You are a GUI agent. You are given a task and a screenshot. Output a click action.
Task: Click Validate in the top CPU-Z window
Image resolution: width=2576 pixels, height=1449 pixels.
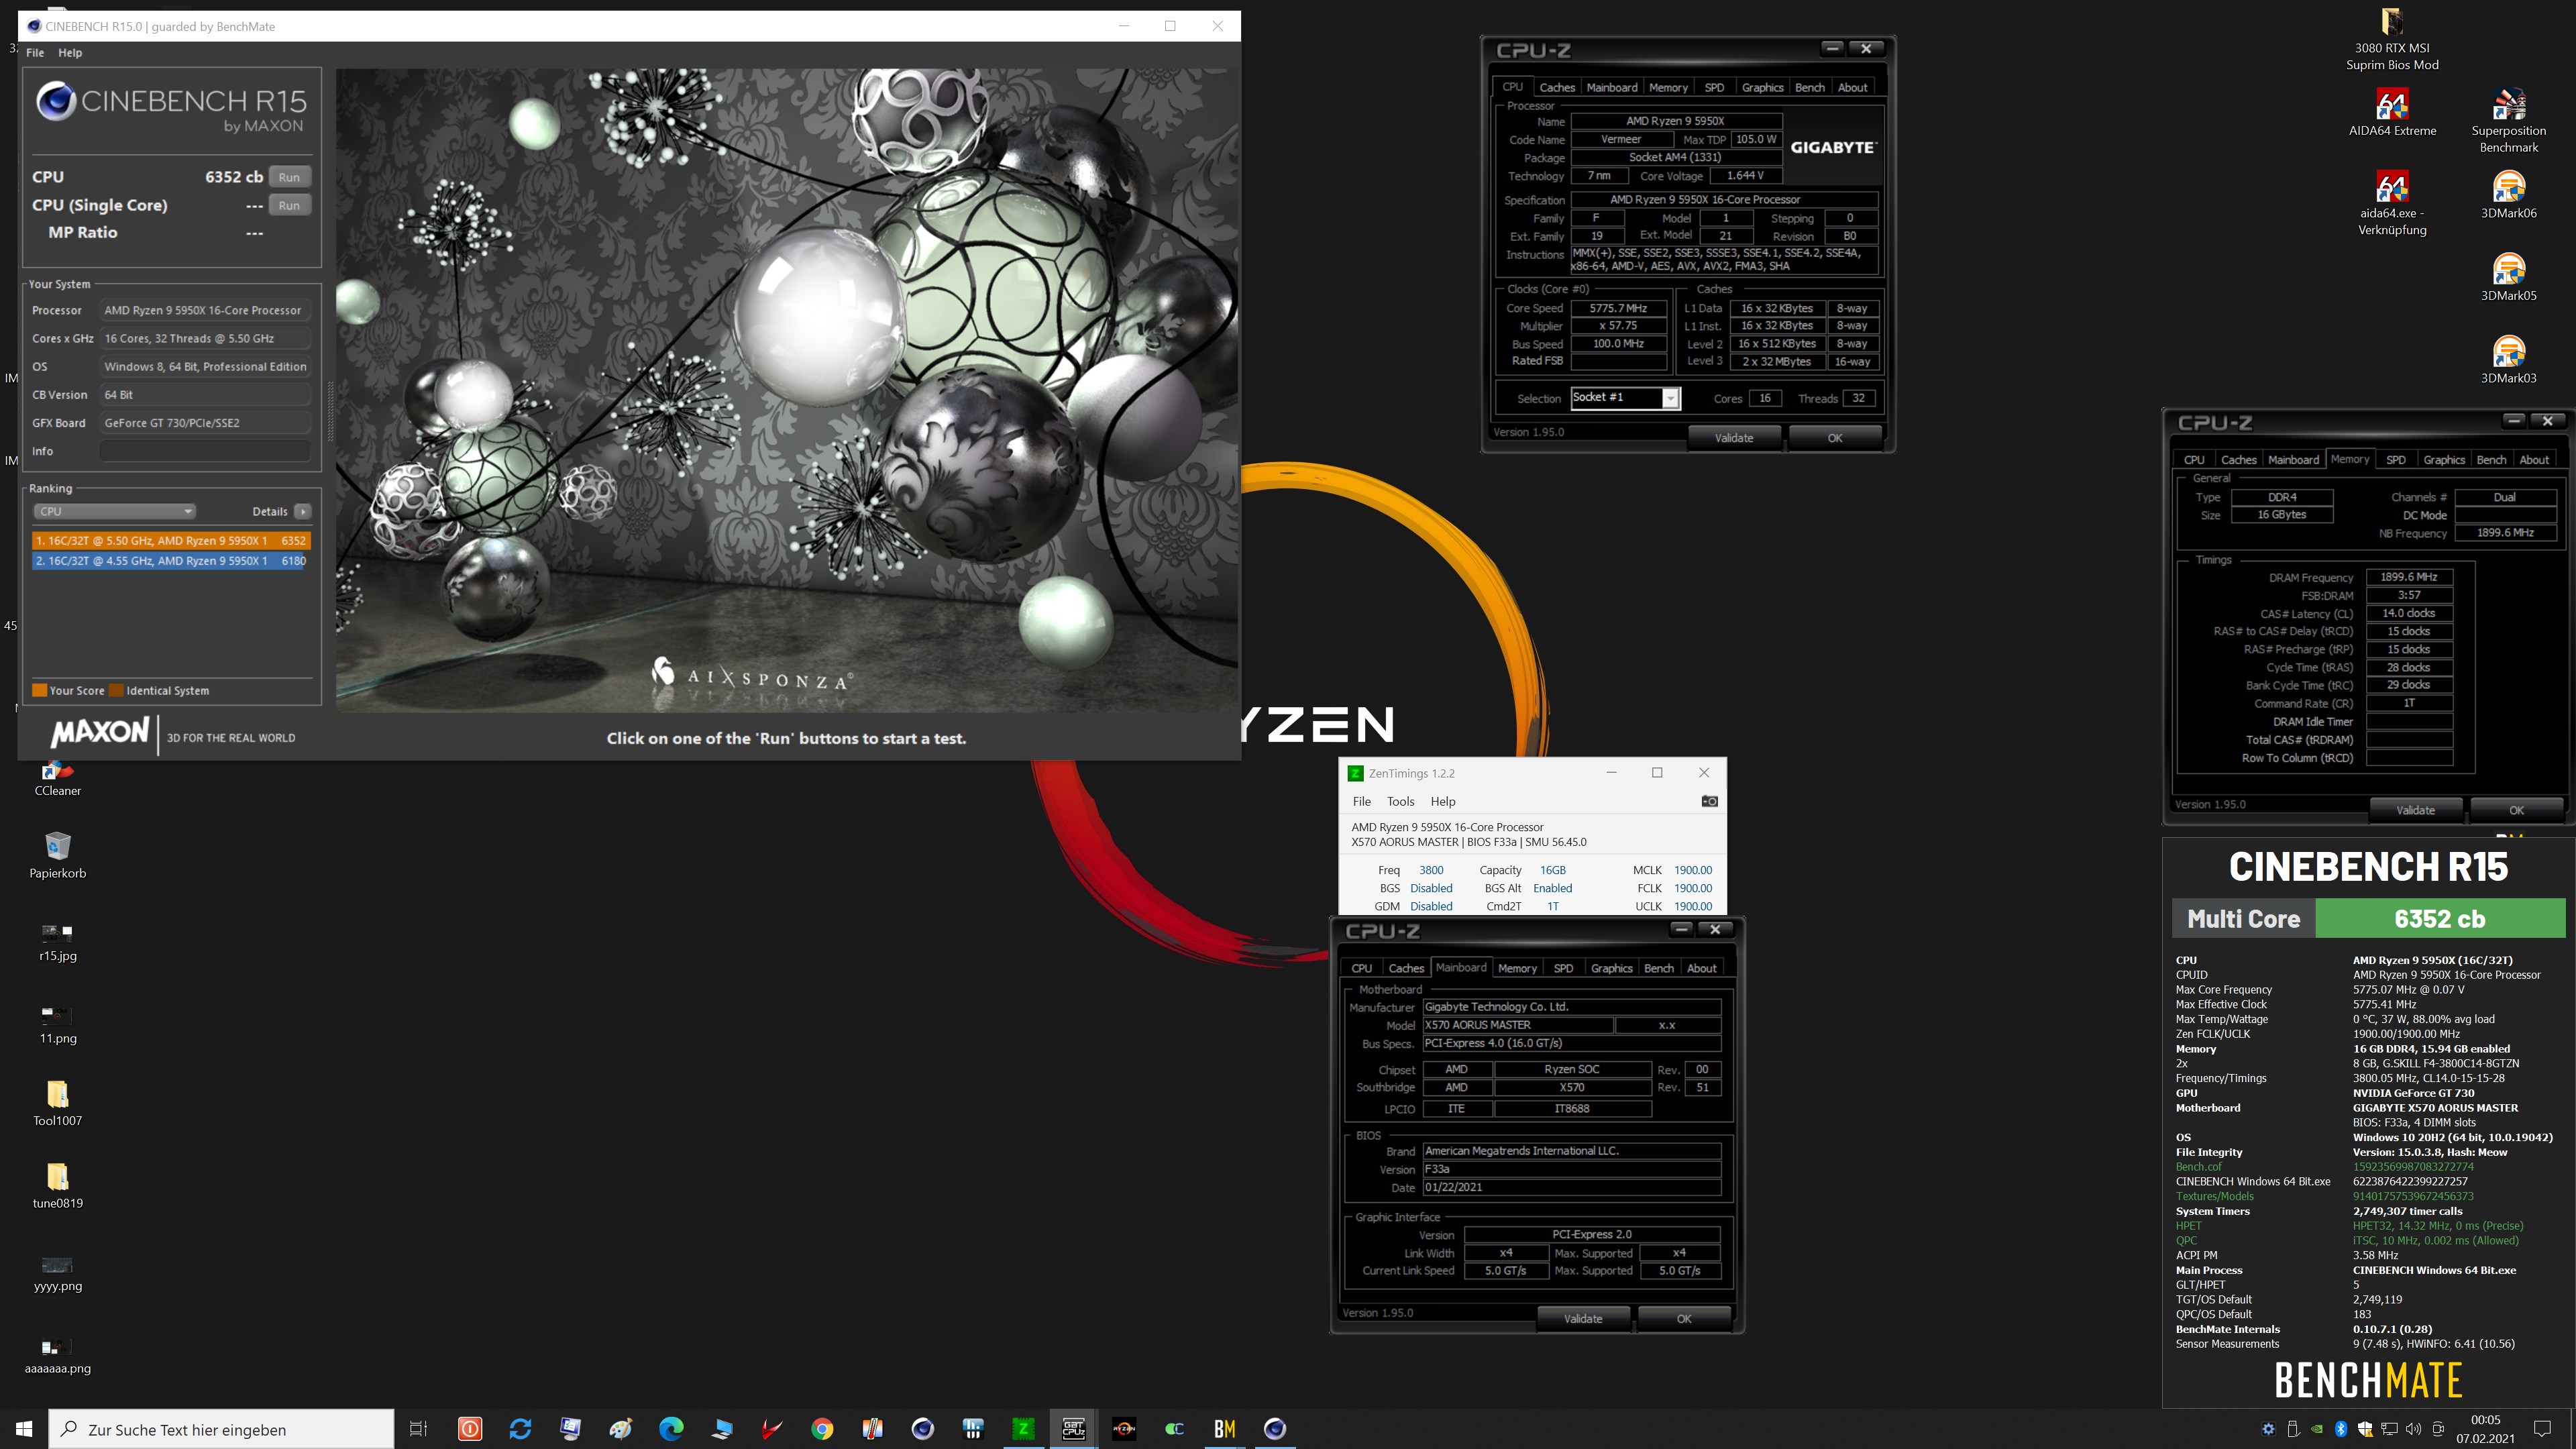point(1734,437)
